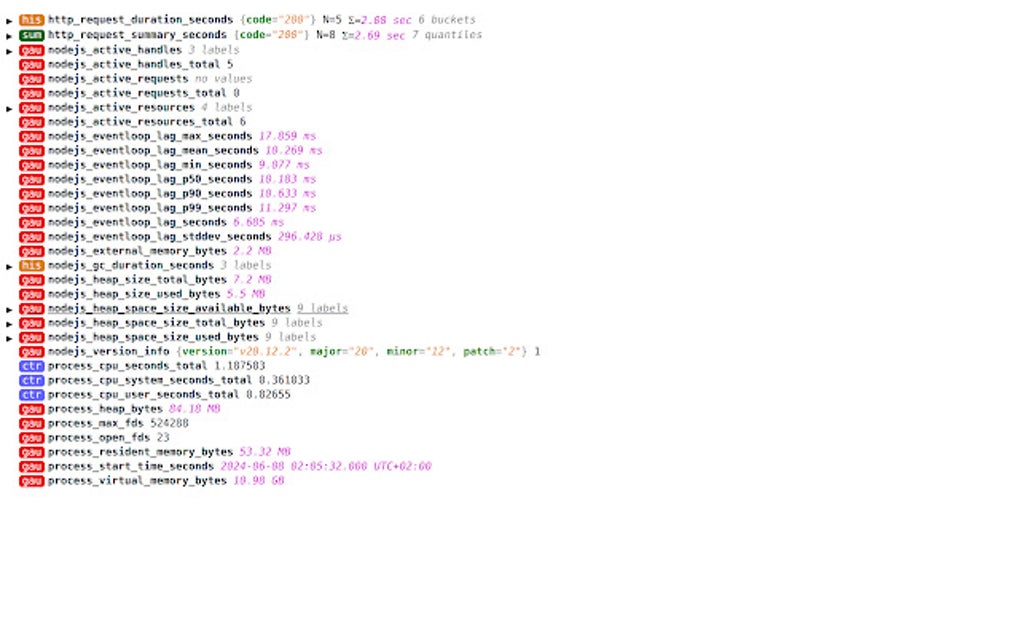The image size is (1020, 638).
Task: Select metric name nodejs_eventloop_lag_seconds
Action: pos(137,222)
